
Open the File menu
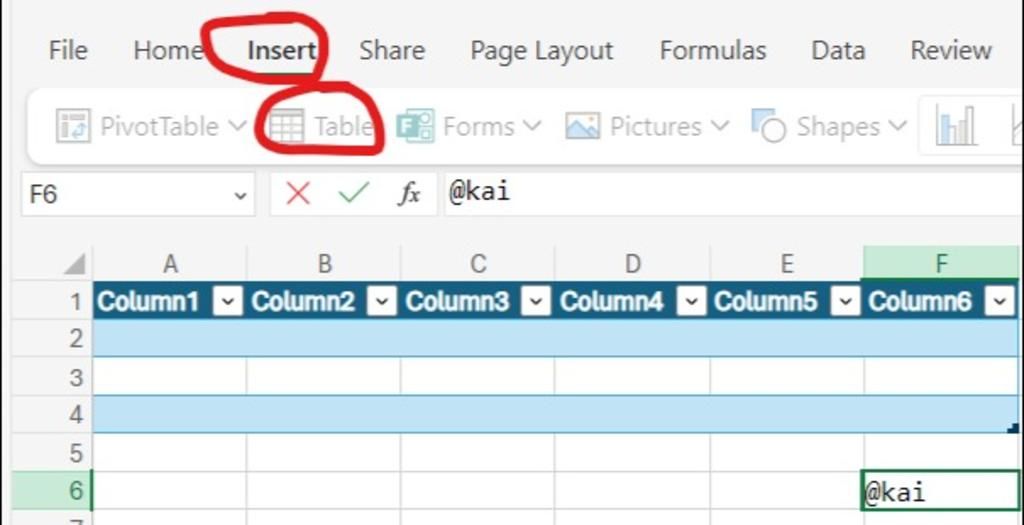pos(68,51)
